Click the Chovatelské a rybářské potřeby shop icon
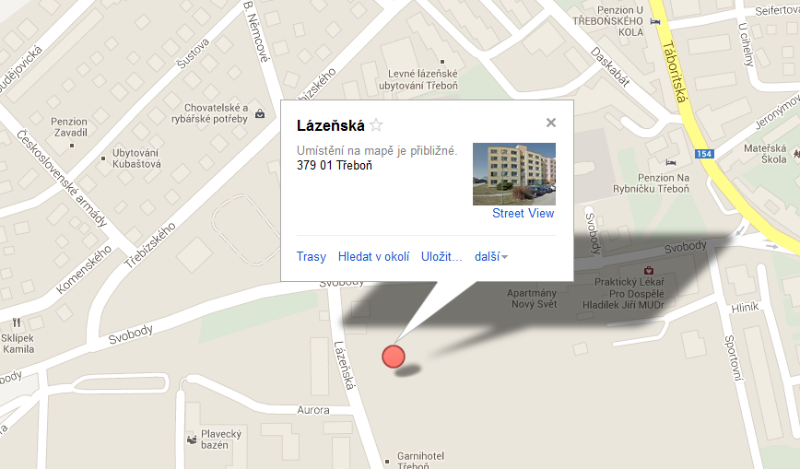This screenshot has width=800, height=469. [260, 113]
